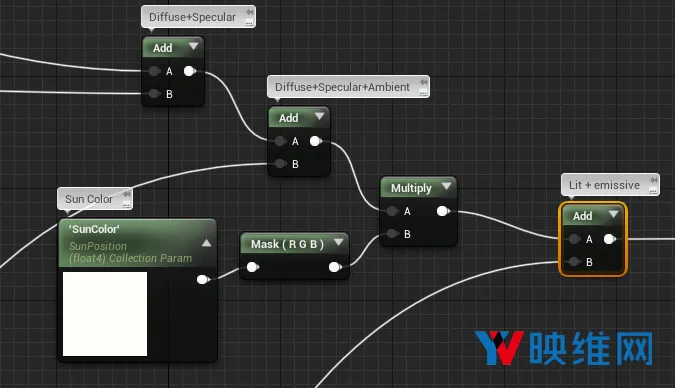Click pin icon on Diffuse+Specular comment
Image resolution: width=675 pixels, height=388 pixels.
point(249,12)
